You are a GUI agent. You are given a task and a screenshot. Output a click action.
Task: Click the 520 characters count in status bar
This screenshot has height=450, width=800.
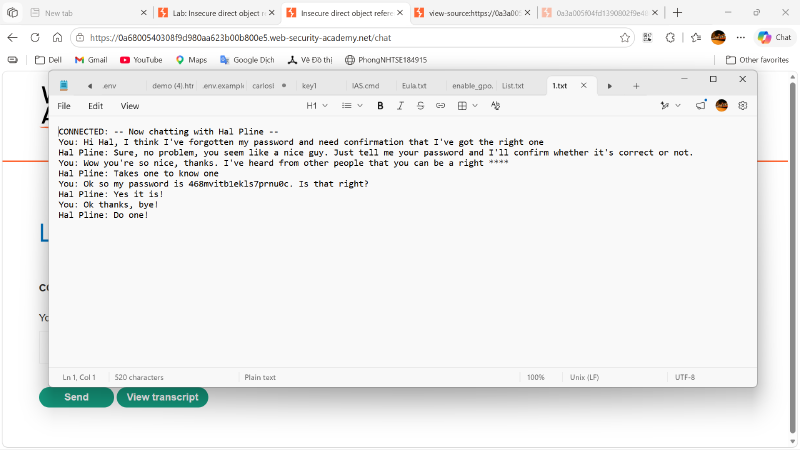click(x=139, y=377)
